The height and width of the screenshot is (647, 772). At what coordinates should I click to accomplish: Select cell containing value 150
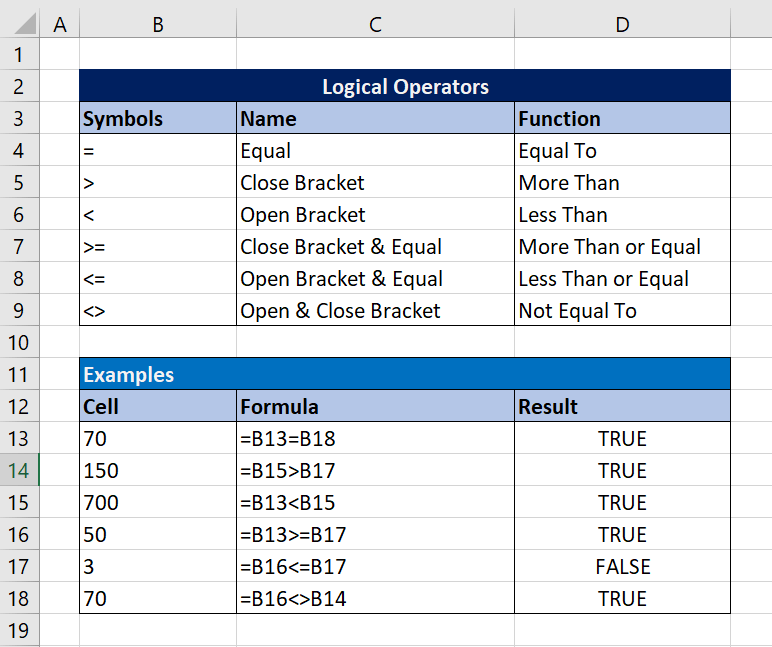point(157,471)
